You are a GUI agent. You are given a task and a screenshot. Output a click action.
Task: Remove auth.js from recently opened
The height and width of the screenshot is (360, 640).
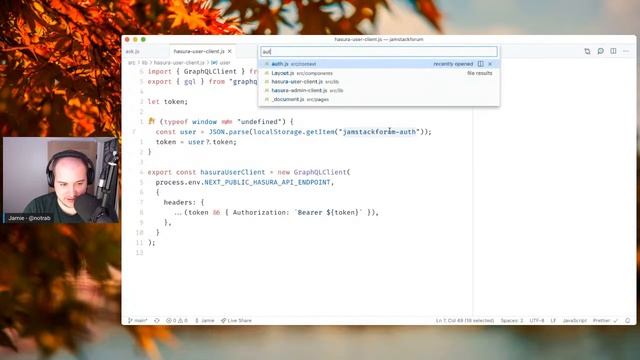[490, 64]
